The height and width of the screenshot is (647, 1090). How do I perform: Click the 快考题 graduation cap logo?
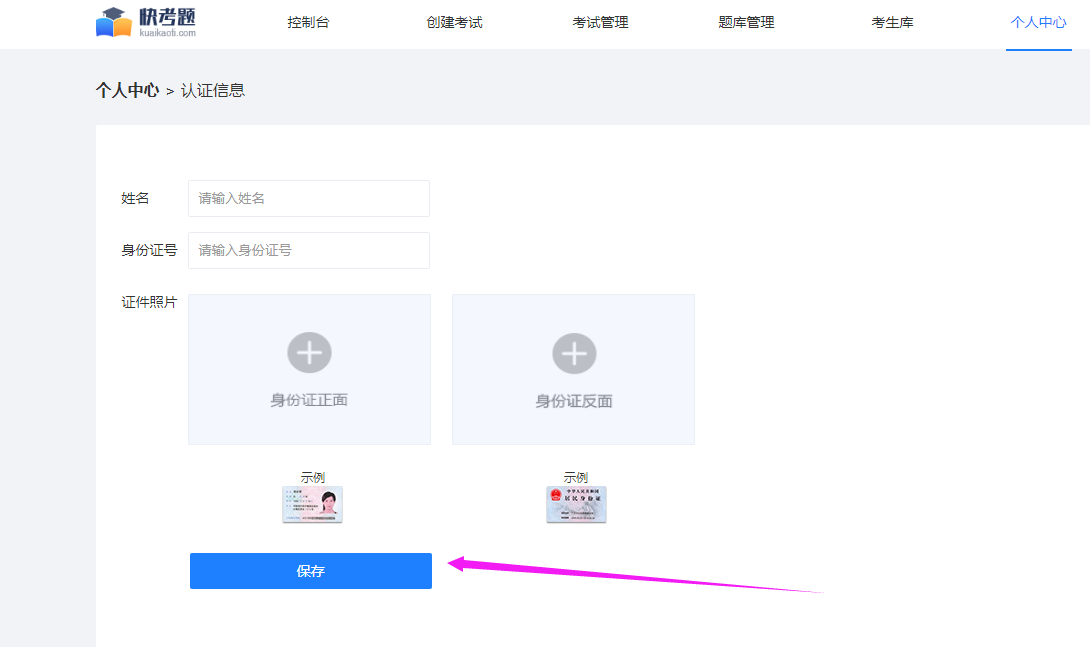point(114,22)
